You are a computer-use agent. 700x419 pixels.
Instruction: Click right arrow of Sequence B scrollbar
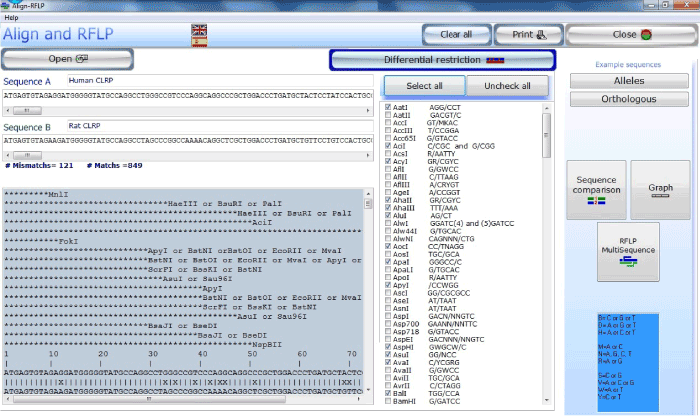pyautogui.click(x=368, y=155)
